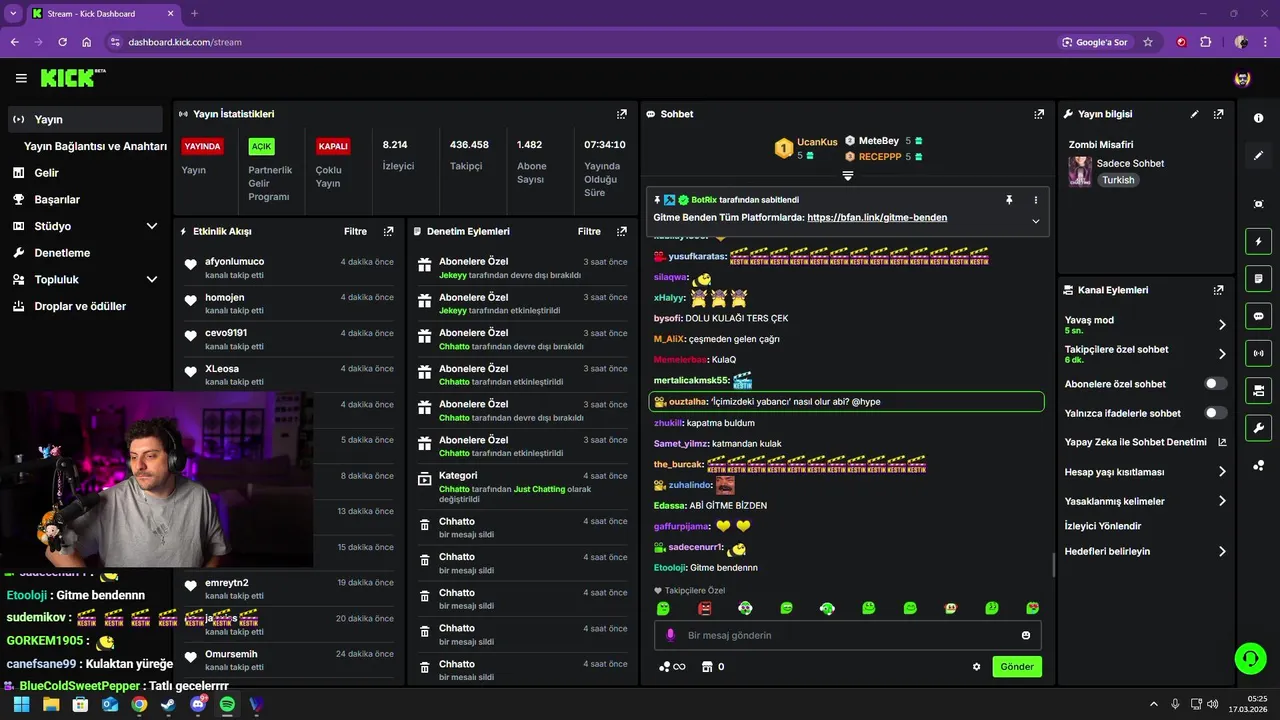The width and height of the screenshot is (1280, 720).
Task: Open Yapay Zeka ile Sohbet Denetimi link
Action: (x=1145, y=442)
